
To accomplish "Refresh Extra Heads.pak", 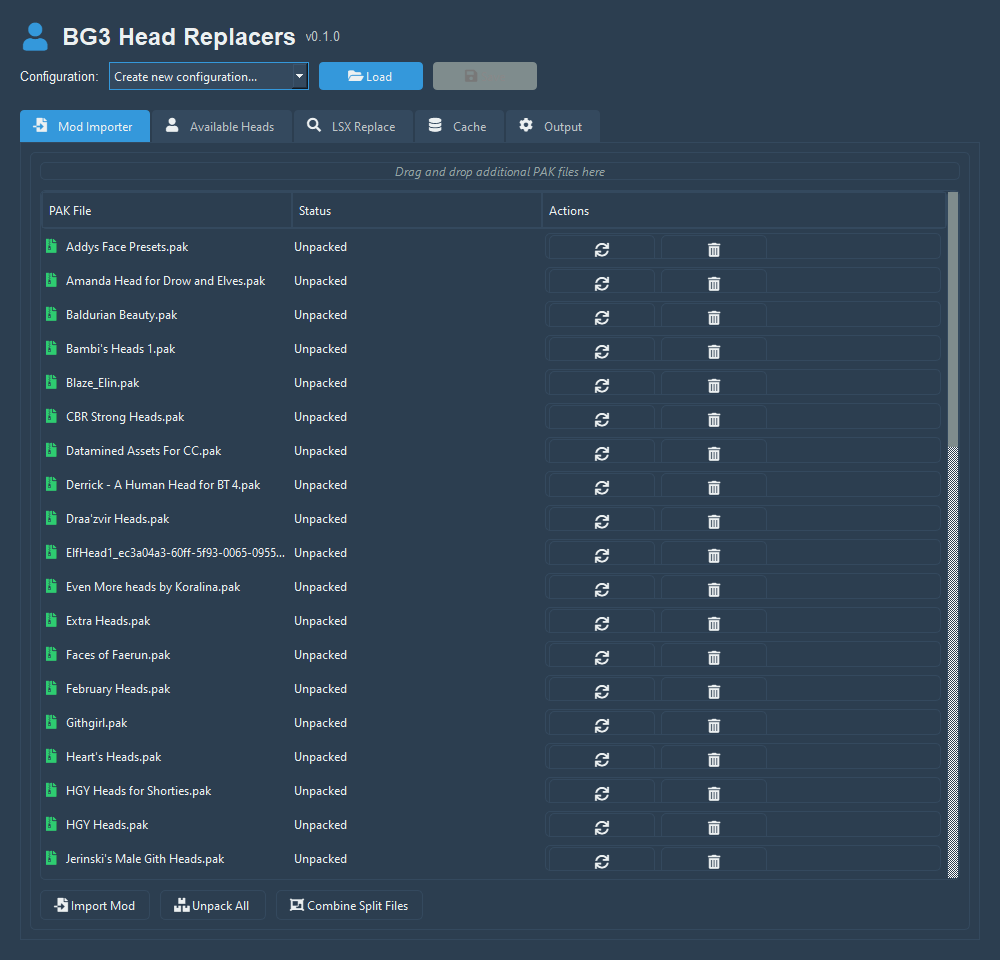I will click(x=601, y=622).
